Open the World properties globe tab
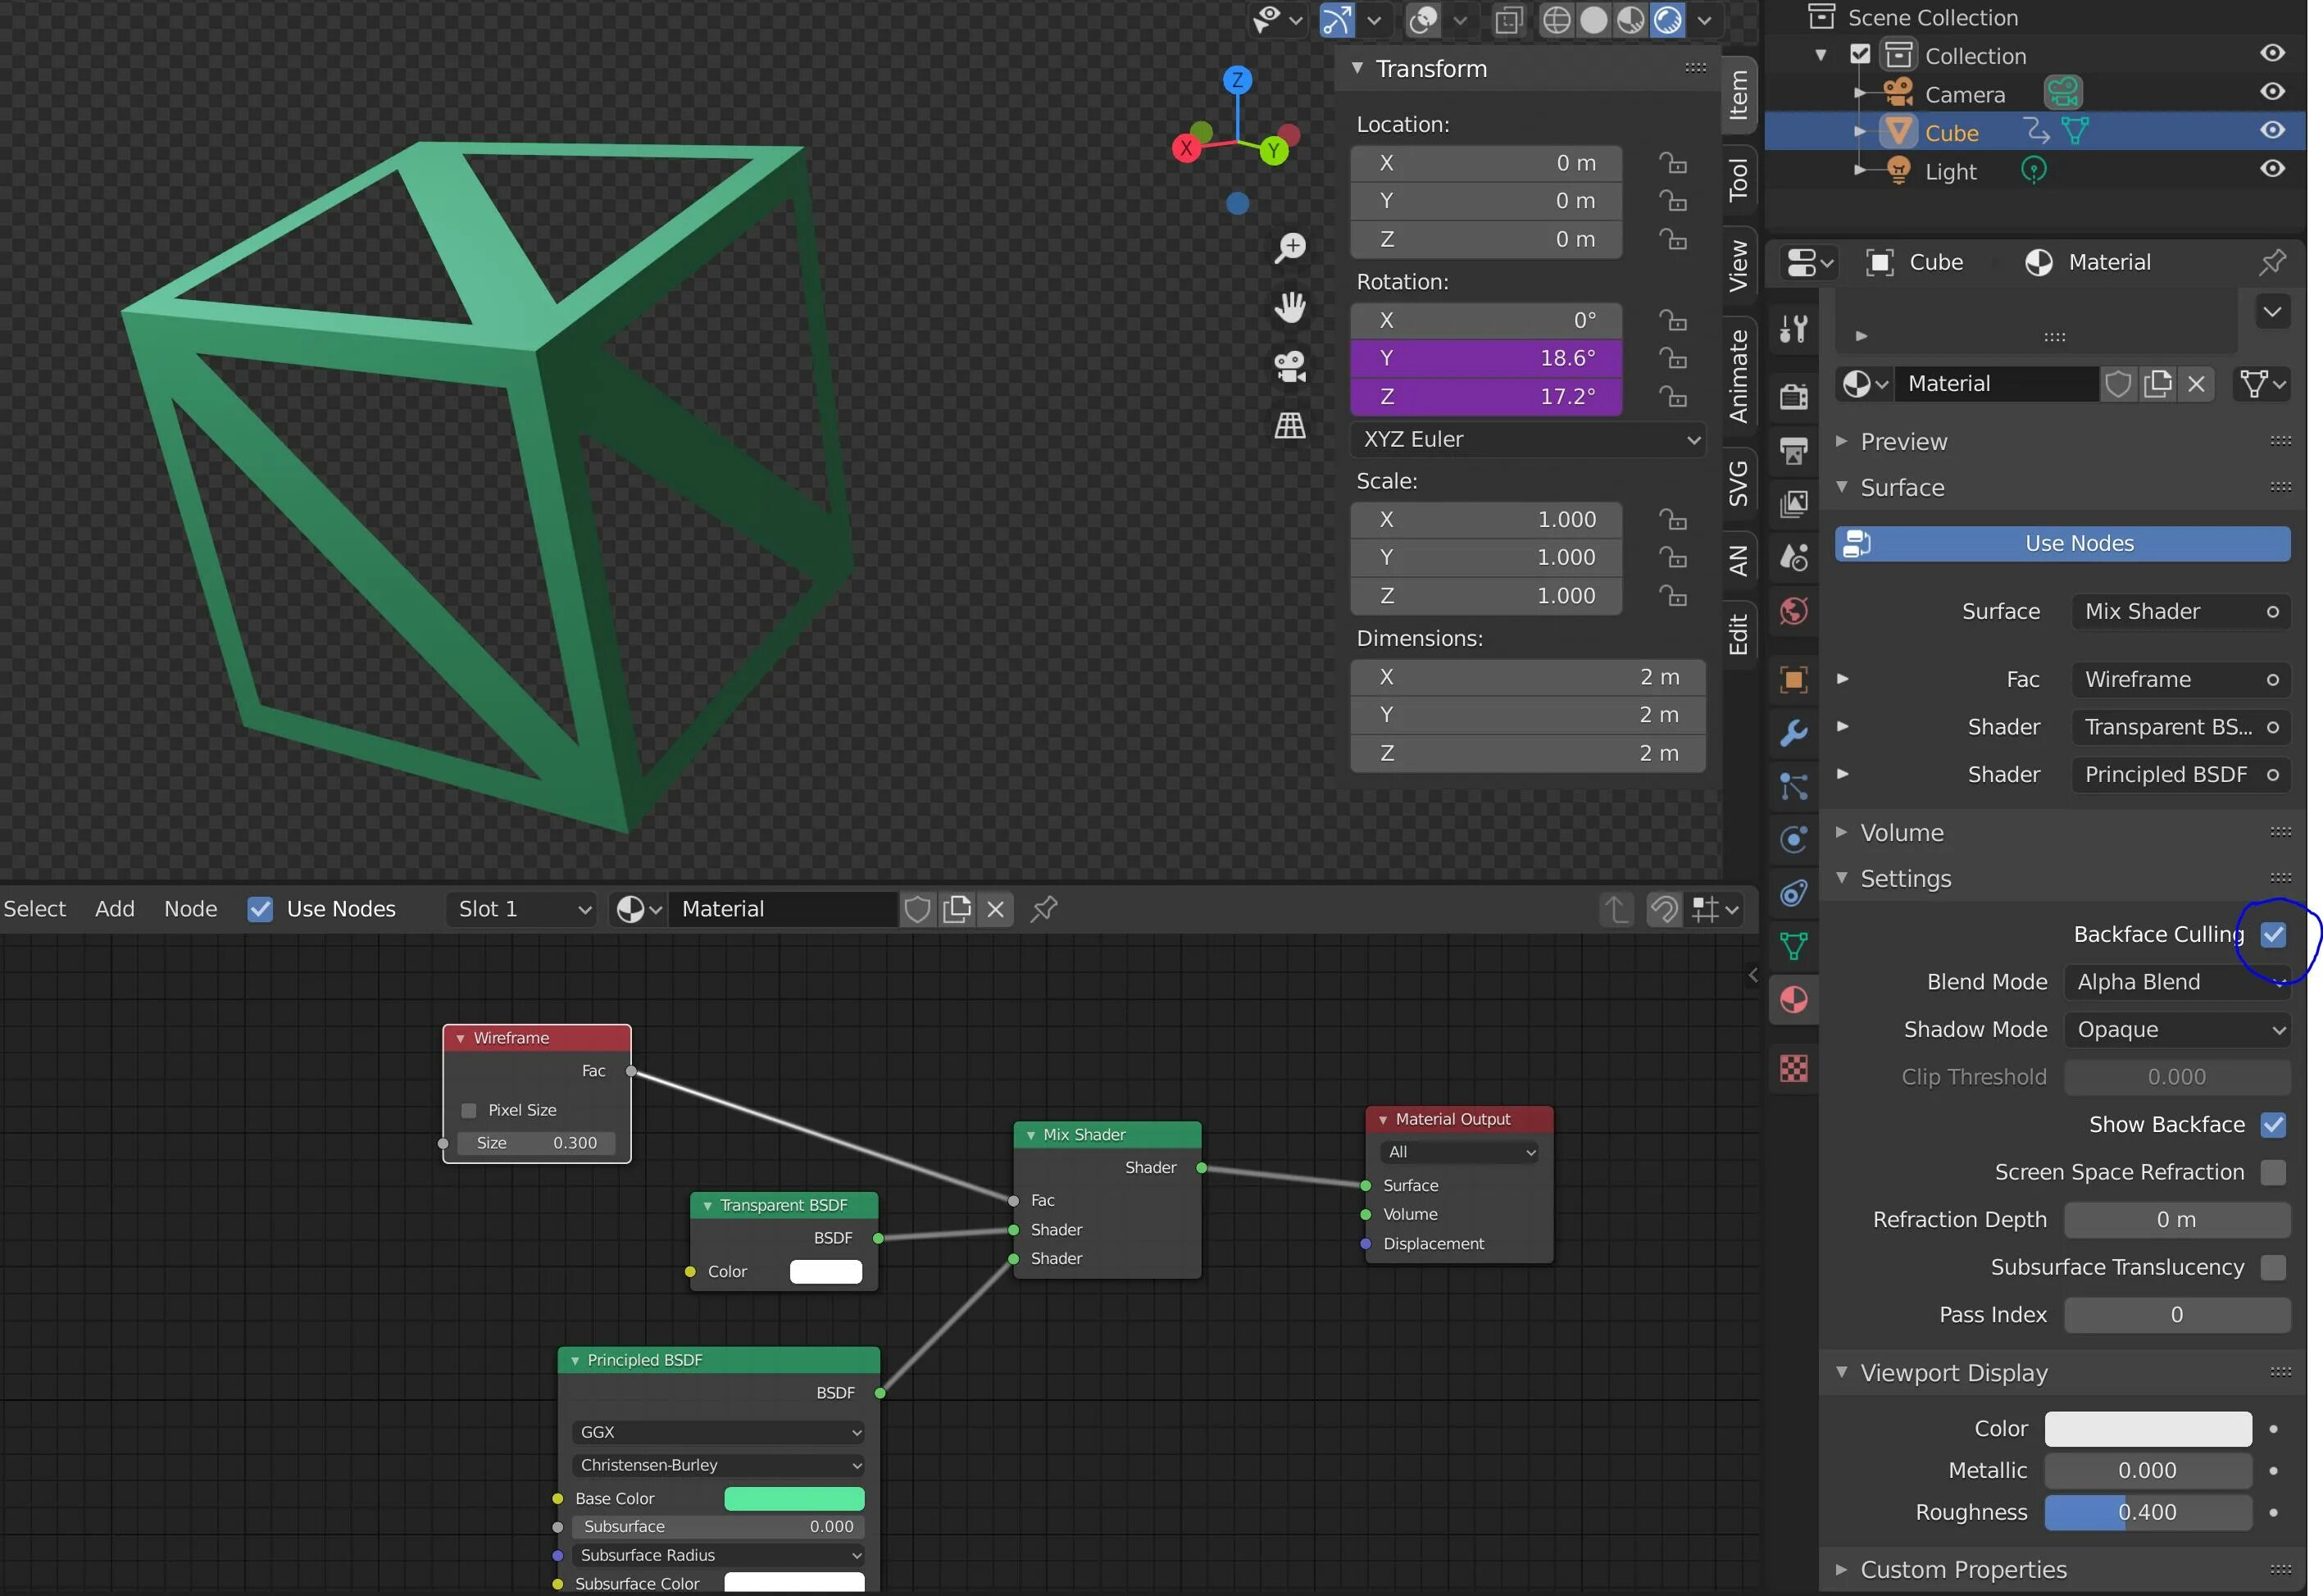2323x1596 pixels. pos(1793,611)
